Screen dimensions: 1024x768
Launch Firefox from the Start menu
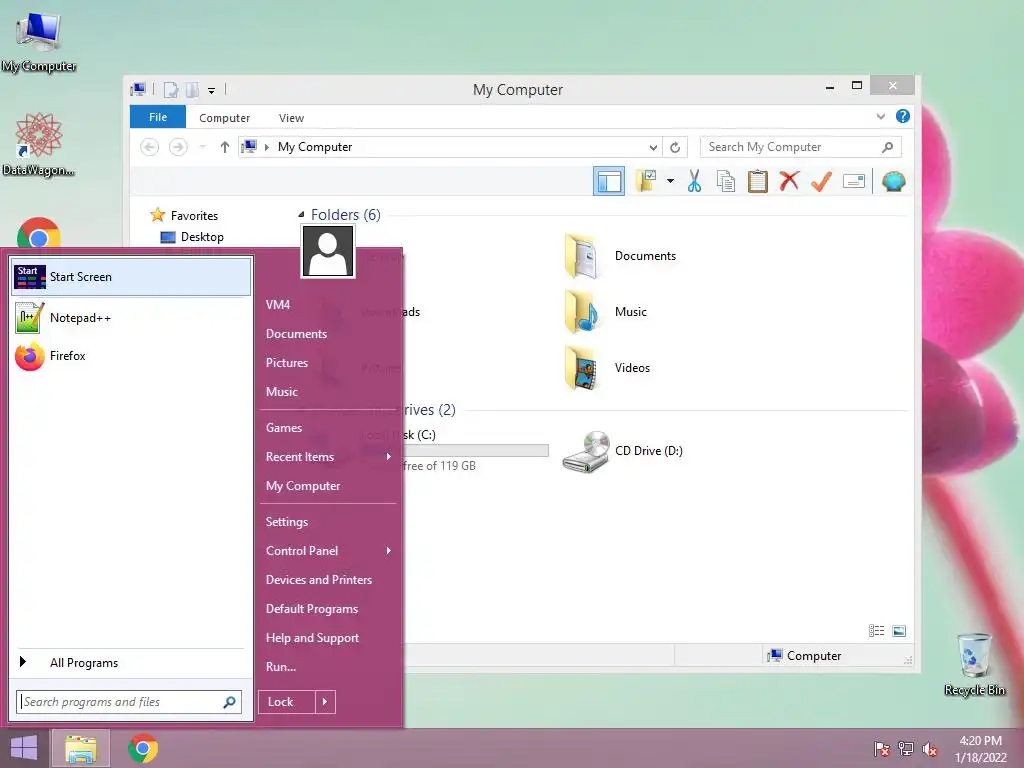131,356
